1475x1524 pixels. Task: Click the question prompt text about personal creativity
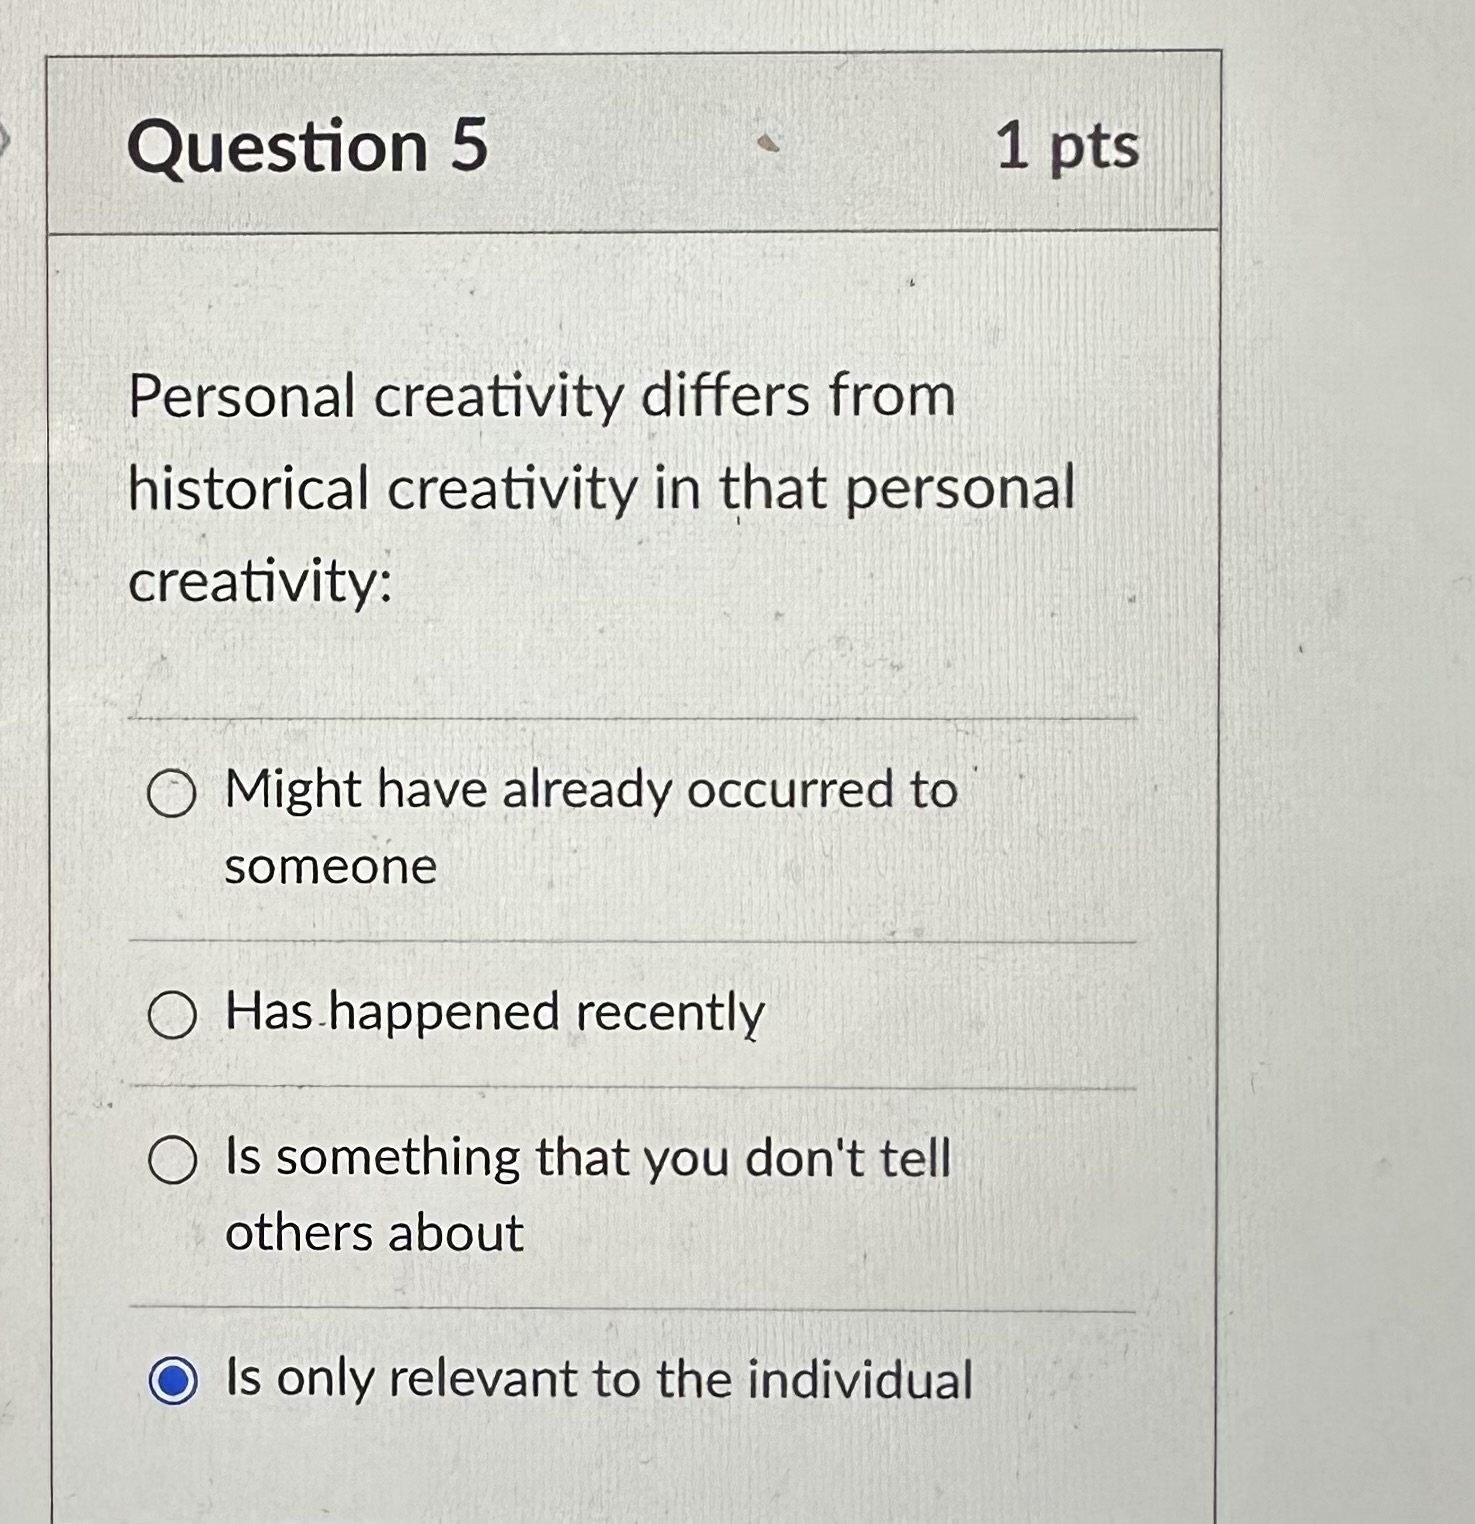[x=600, y=487]
